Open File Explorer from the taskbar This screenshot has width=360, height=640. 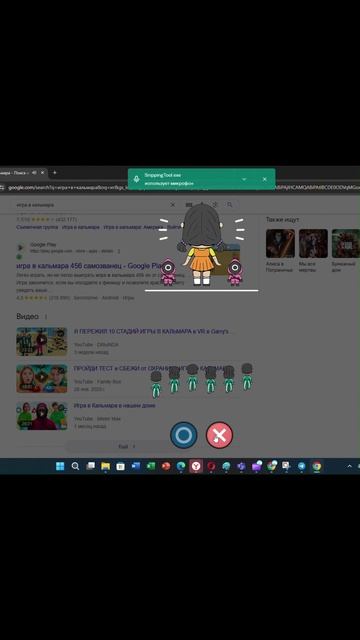(105, 466)
